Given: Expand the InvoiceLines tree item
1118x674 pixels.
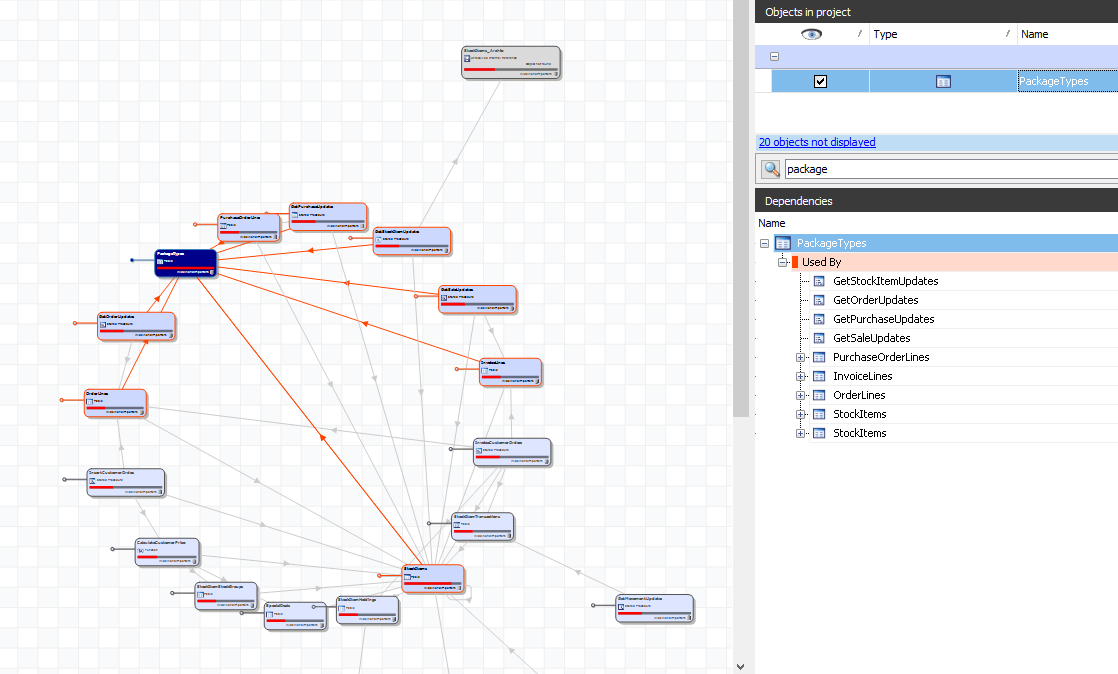Looking at the screenshot, I should click(x=801, y=376).
